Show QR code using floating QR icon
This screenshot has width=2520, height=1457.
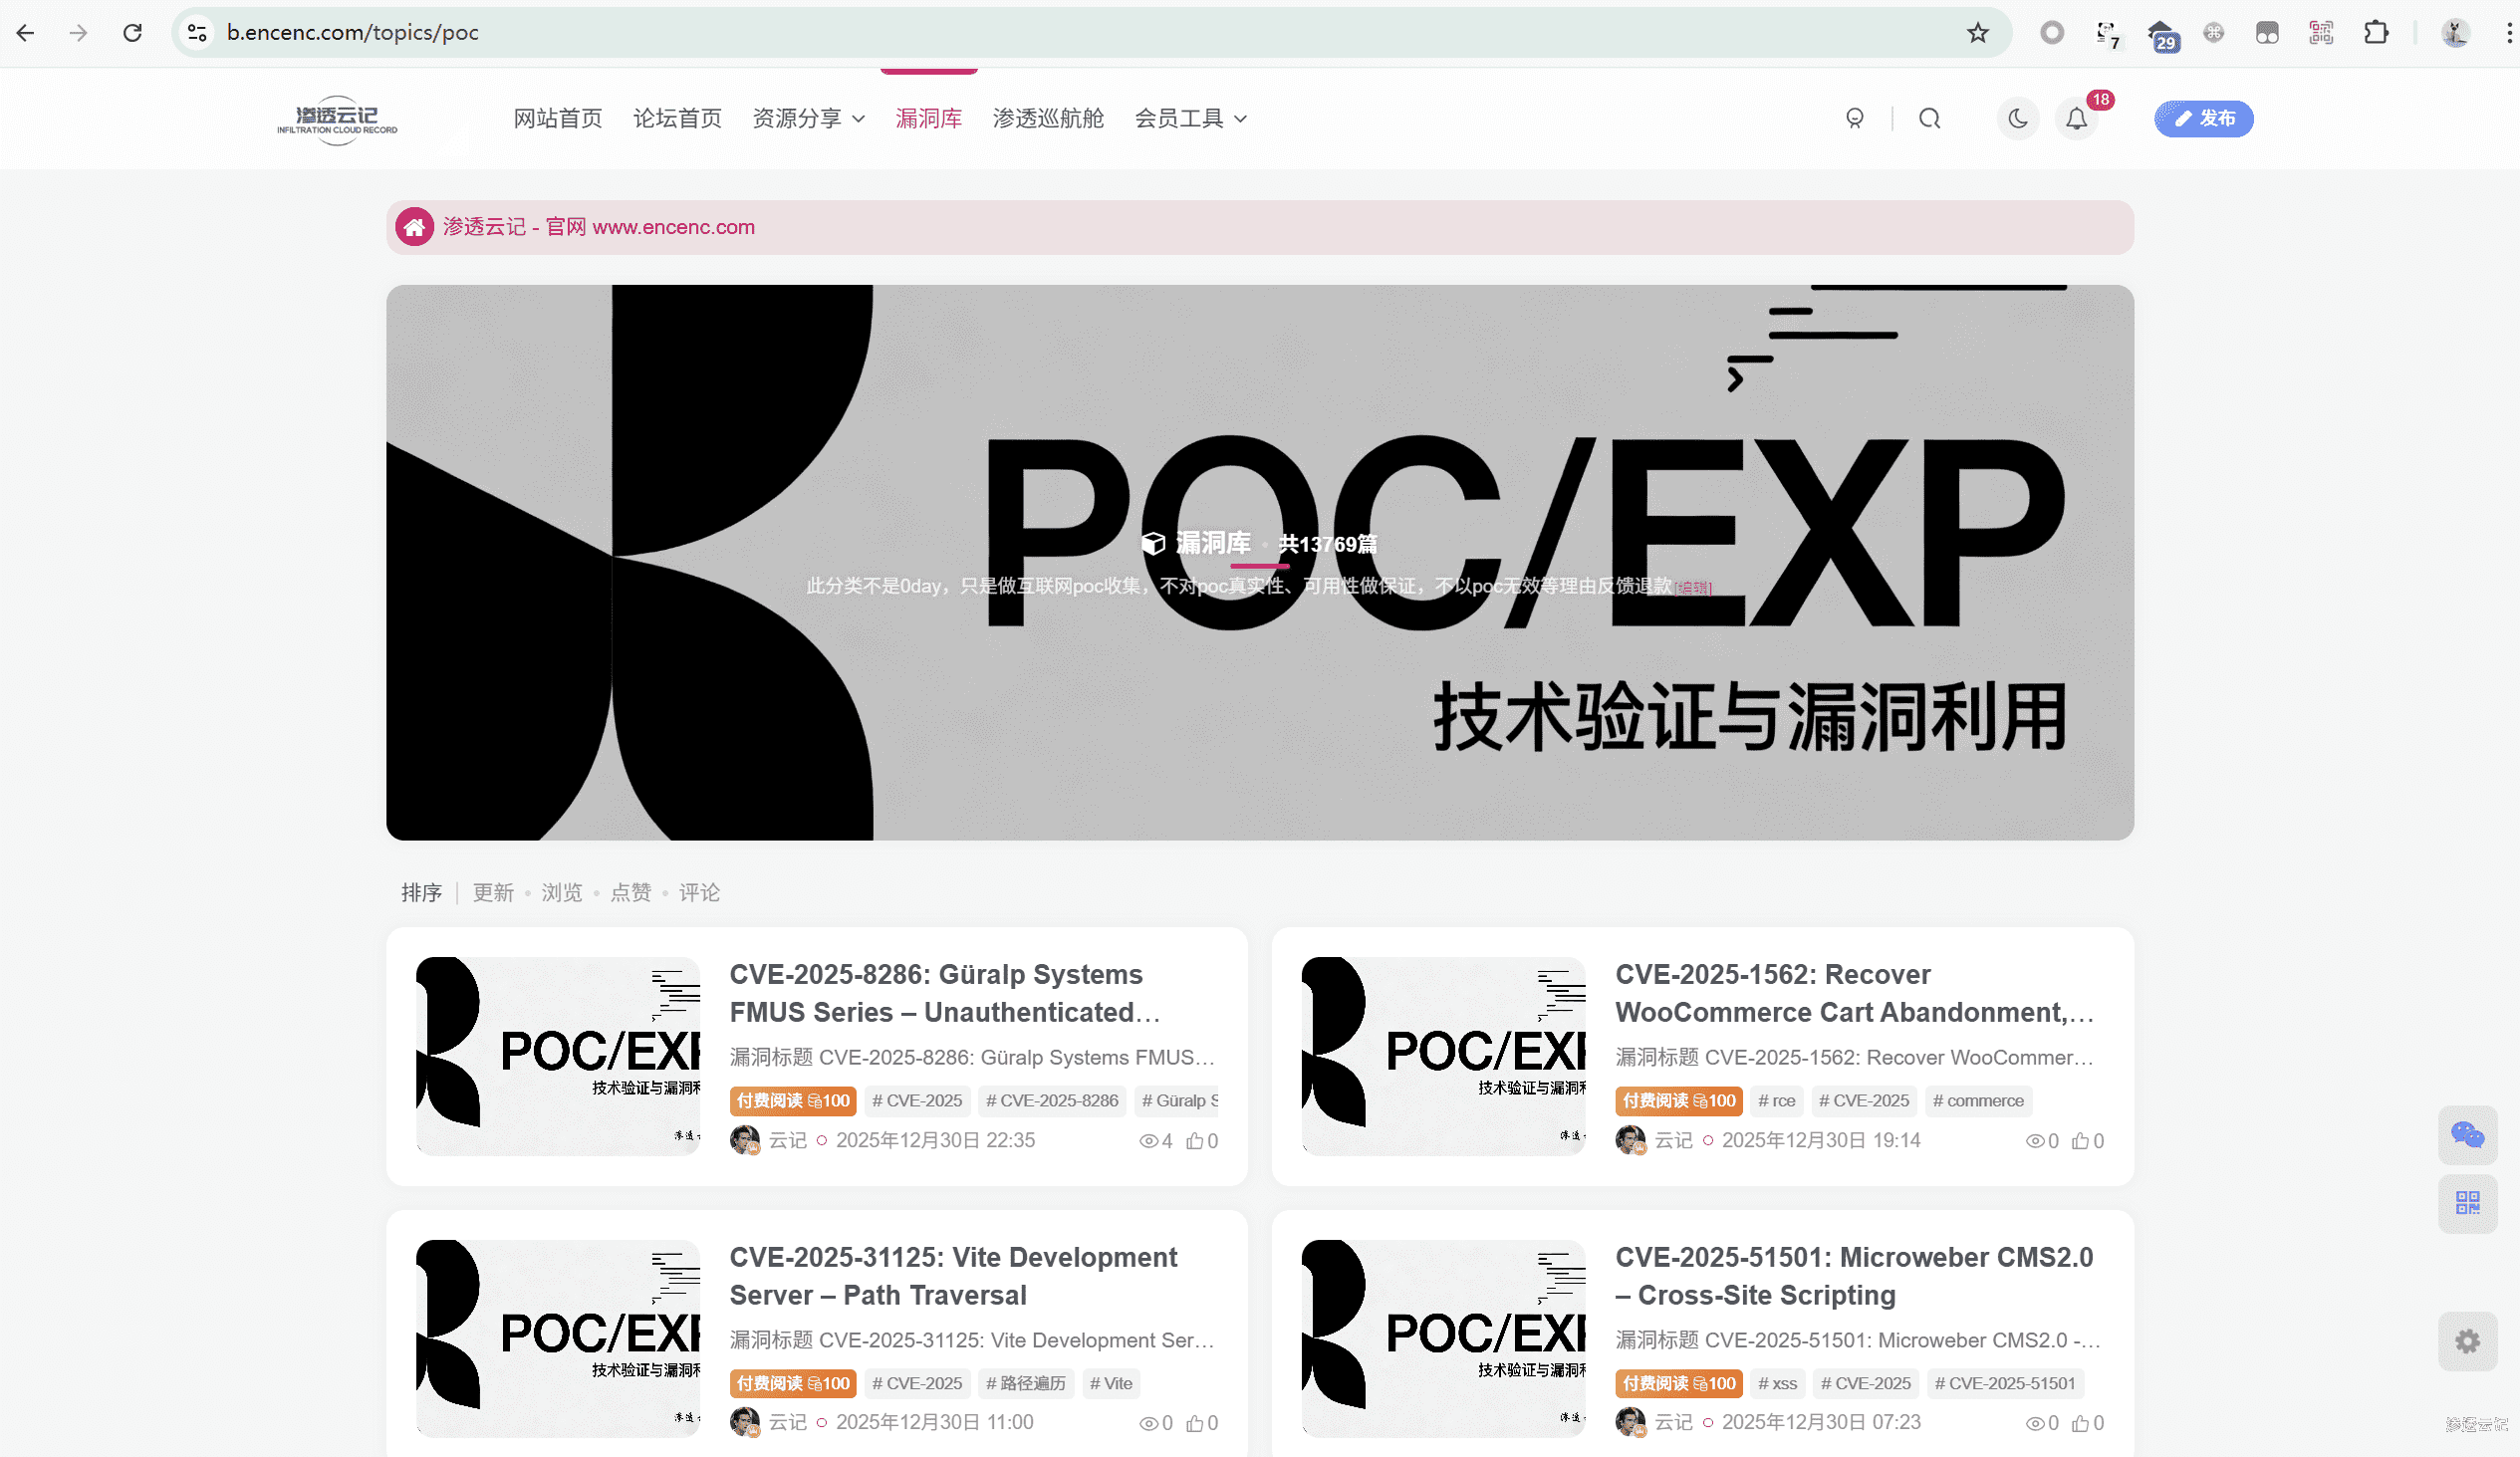(2466, 1203)
